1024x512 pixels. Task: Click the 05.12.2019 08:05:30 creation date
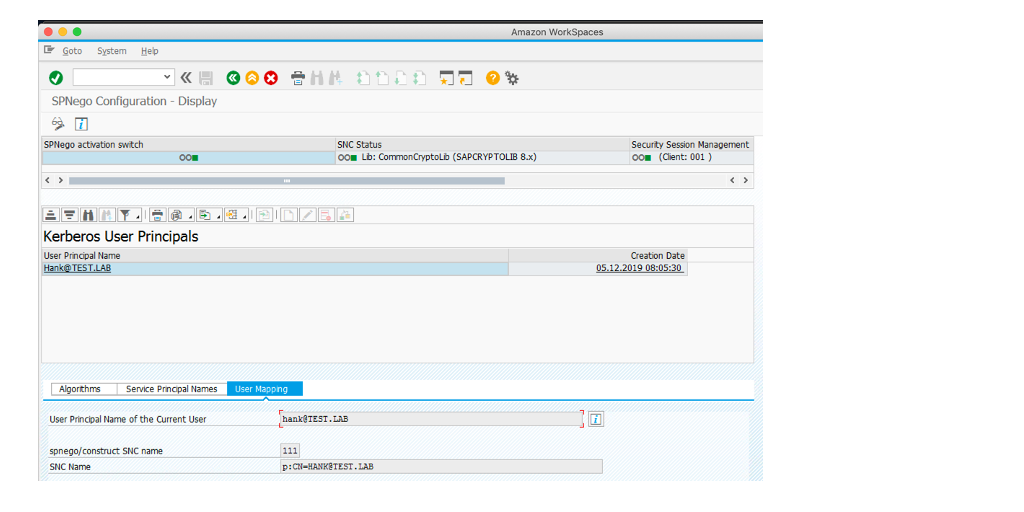(x=640, y=268)
